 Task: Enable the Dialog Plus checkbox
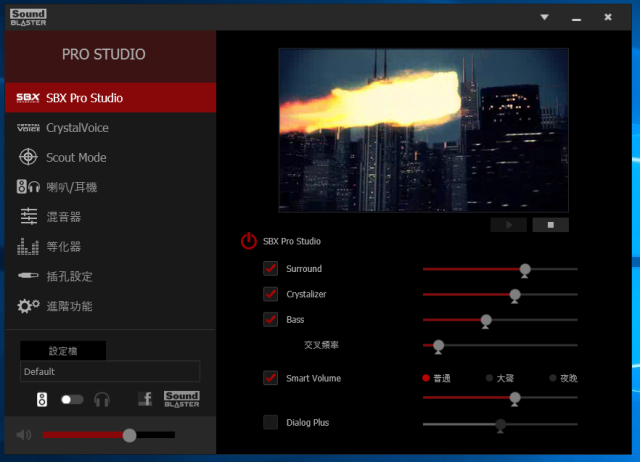pos(271,422)
